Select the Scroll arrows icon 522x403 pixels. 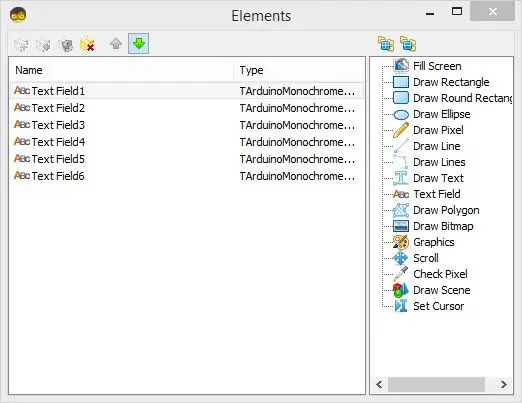pyautogui.click(x=401, y=258)
